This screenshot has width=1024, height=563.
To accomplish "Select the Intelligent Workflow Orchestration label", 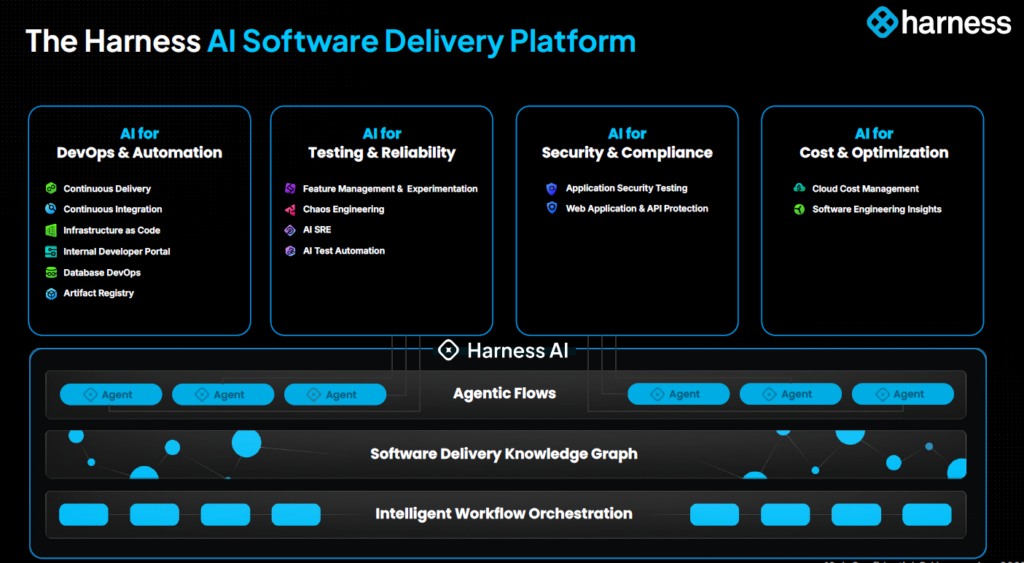I will tap(504, 514).
